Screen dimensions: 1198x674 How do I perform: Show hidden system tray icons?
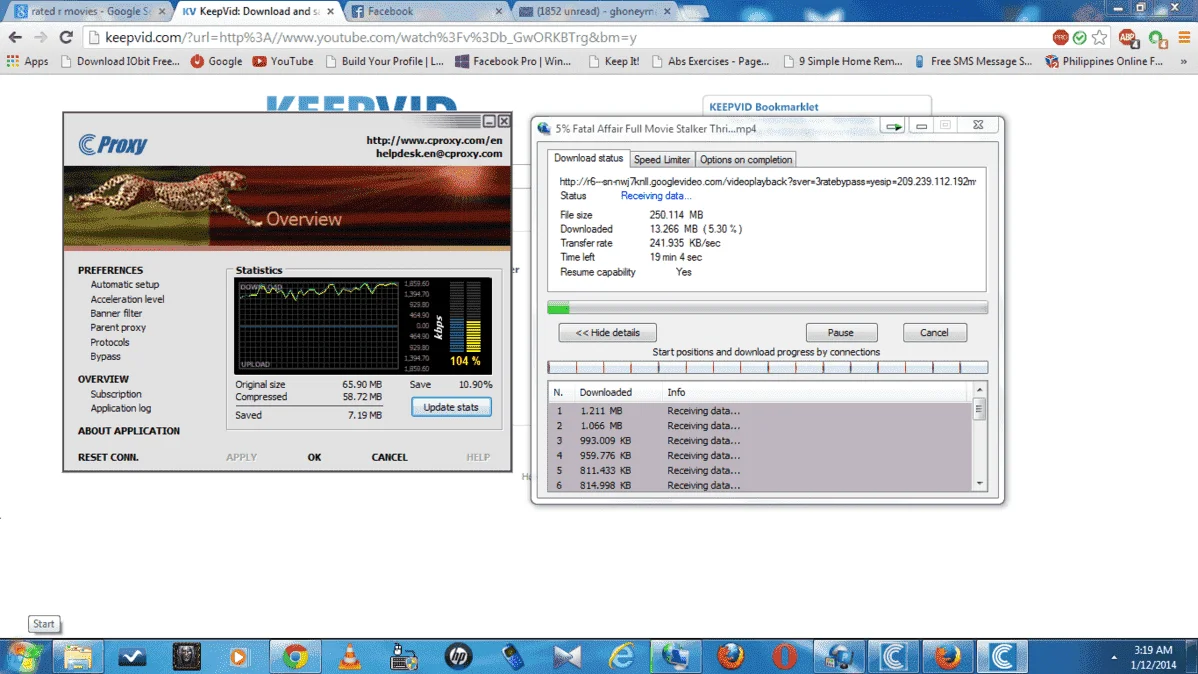pos(1114,657)
